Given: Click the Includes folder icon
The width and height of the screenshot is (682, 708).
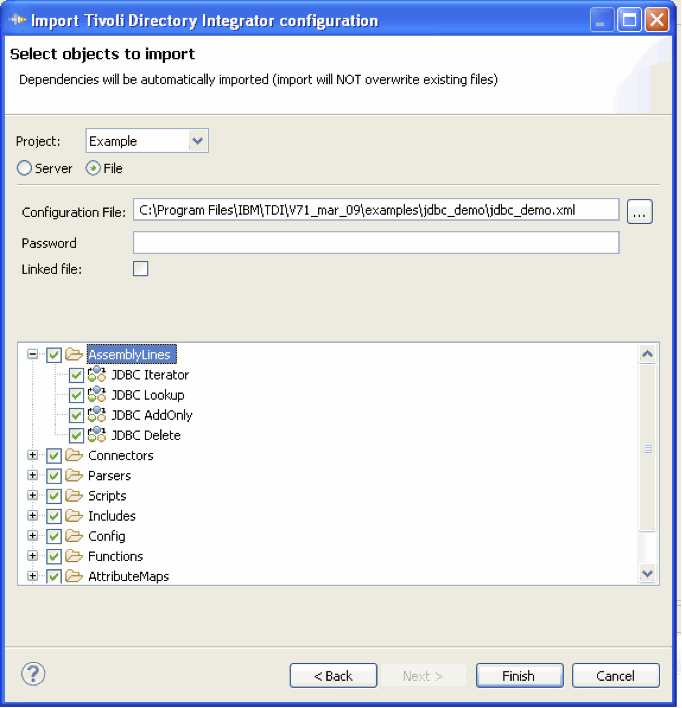Looking at the screenshot, I should (74, 516).
